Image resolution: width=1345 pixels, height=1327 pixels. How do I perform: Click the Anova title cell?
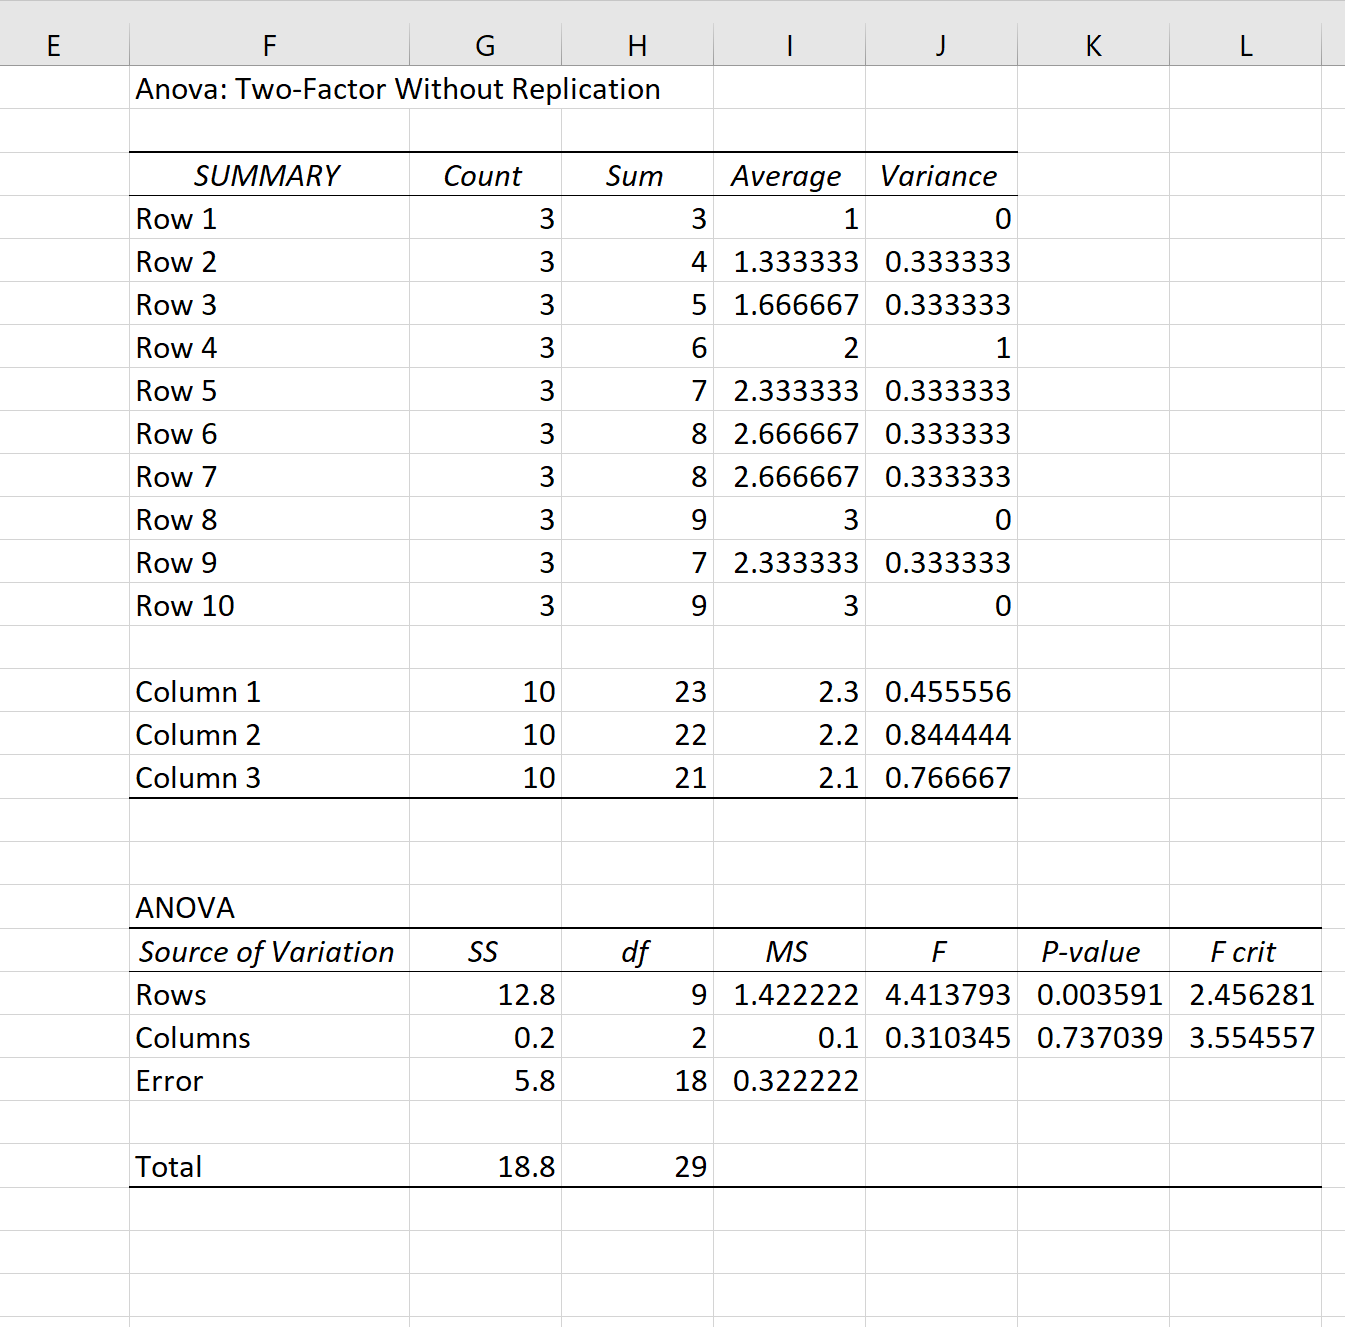[x=398, y=88]
